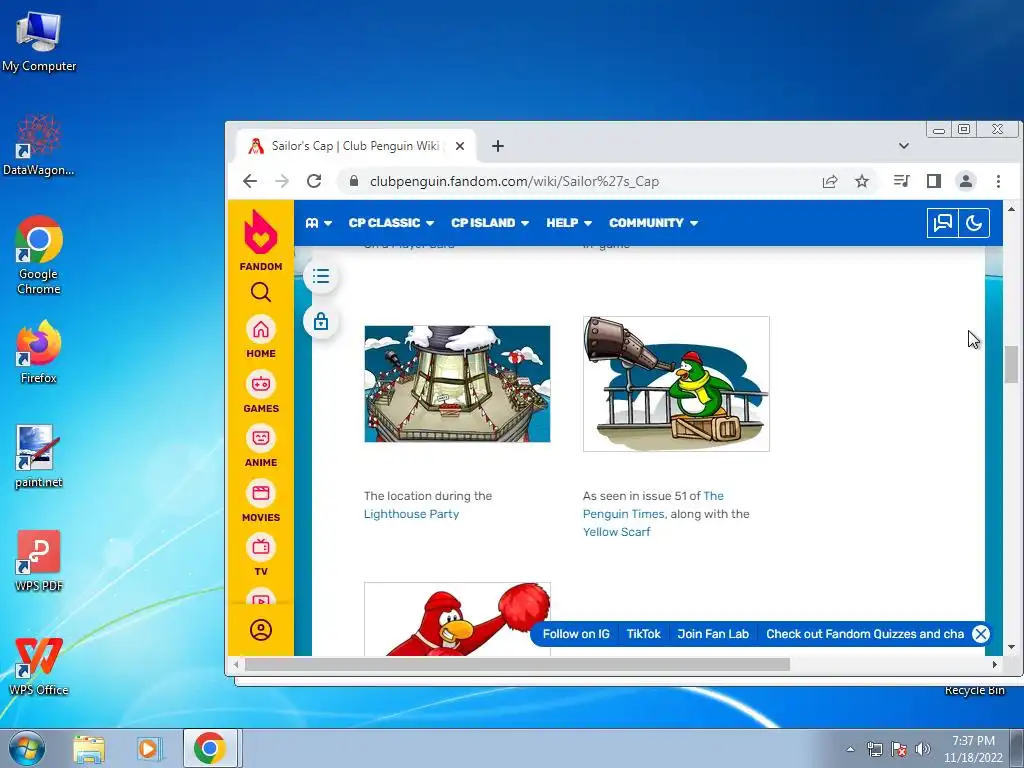Viewport: 1024px width, 768px height.
Task: Open File Explorer from taskbar
Action: [89, 748]
